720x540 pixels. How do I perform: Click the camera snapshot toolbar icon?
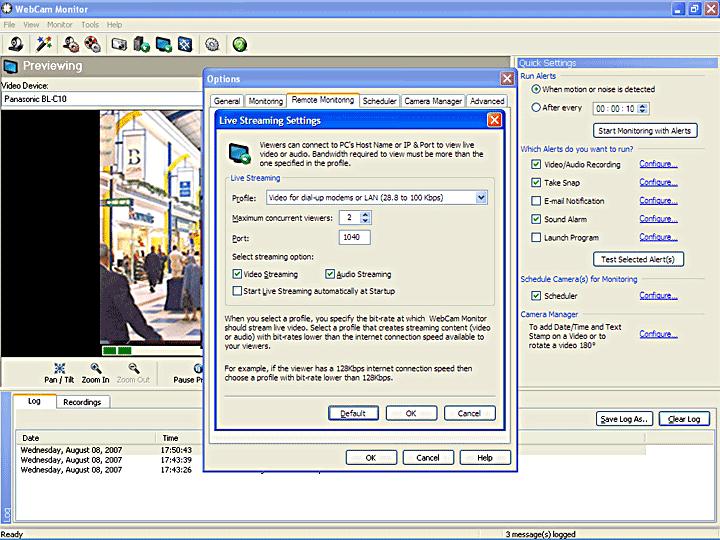click(119, 45)
